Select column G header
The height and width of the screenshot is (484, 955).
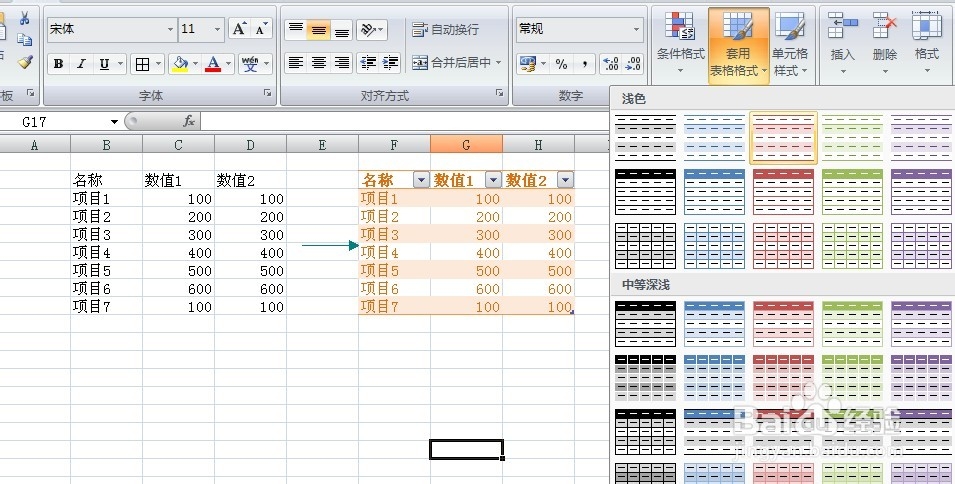tap(466, 144)
